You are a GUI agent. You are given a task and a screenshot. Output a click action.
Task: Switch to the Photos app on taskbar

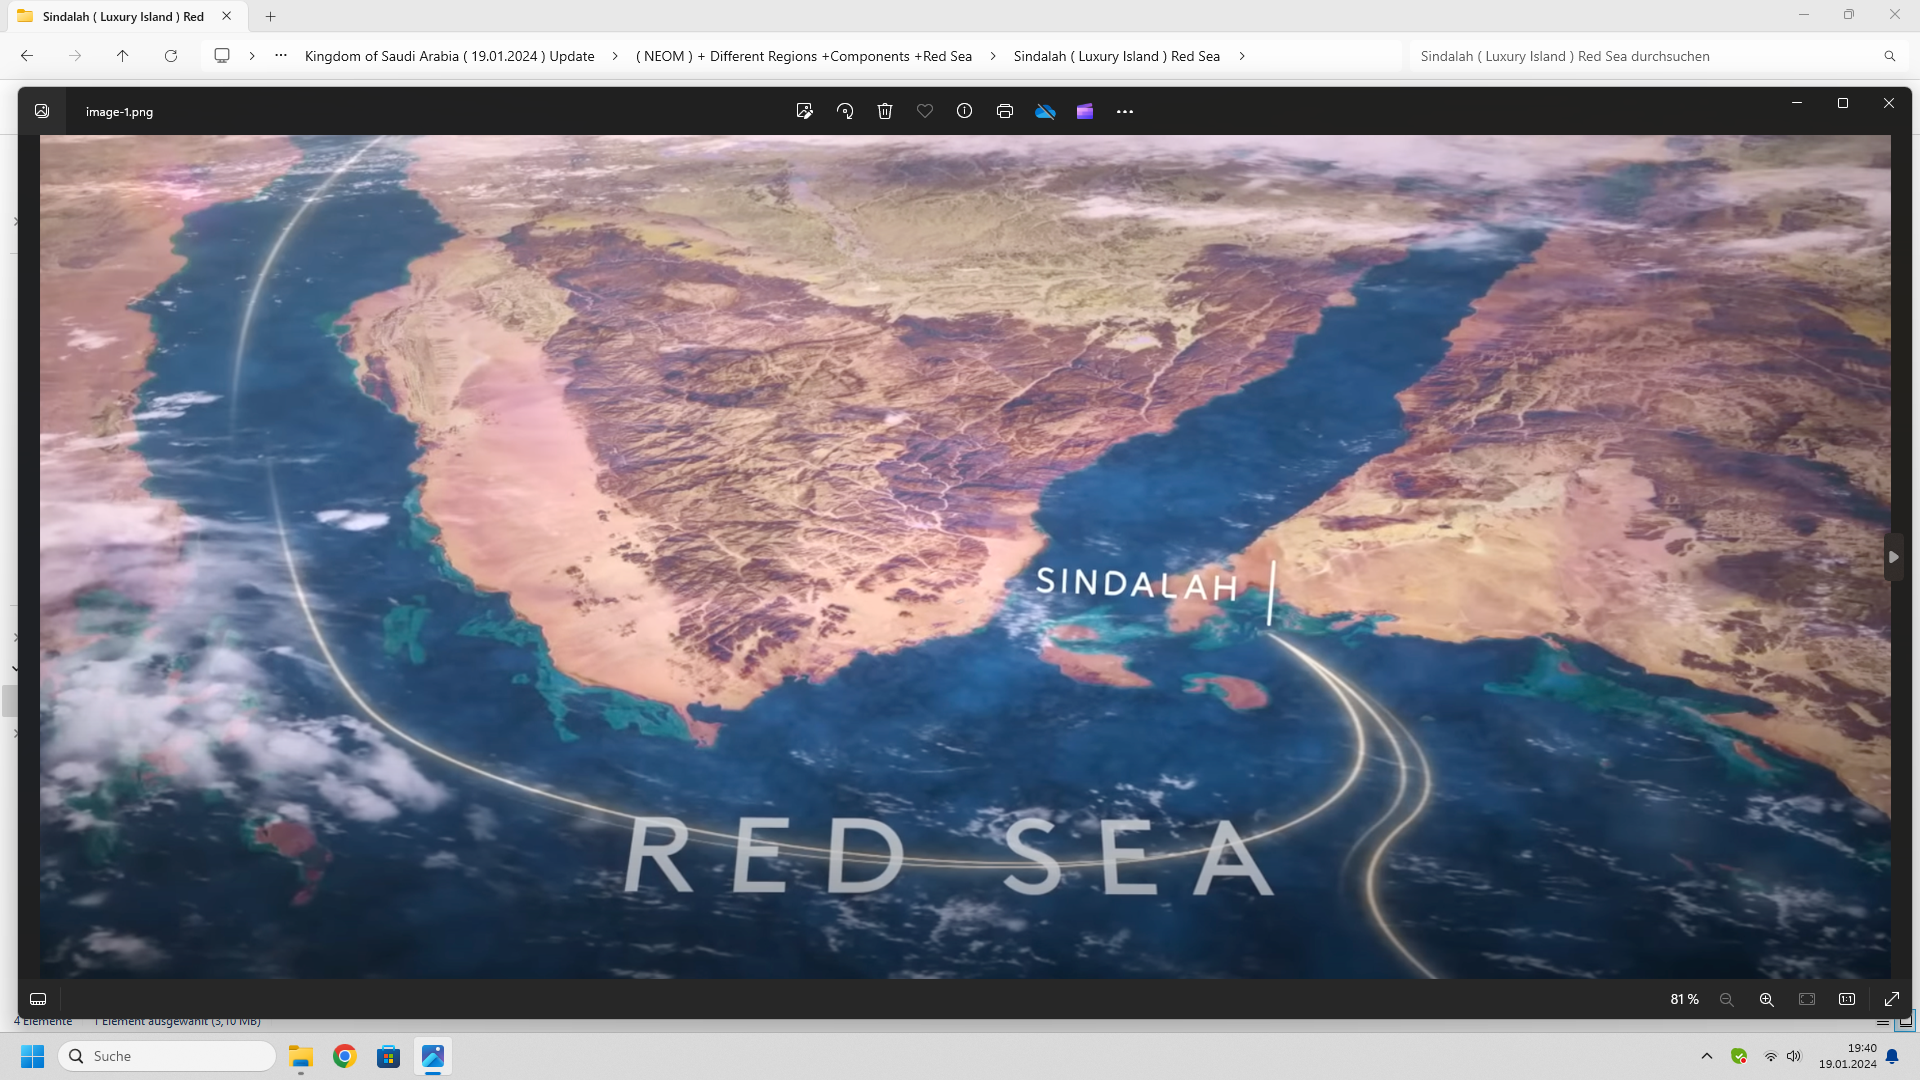pyautogui.click(x=433, y=1056)
